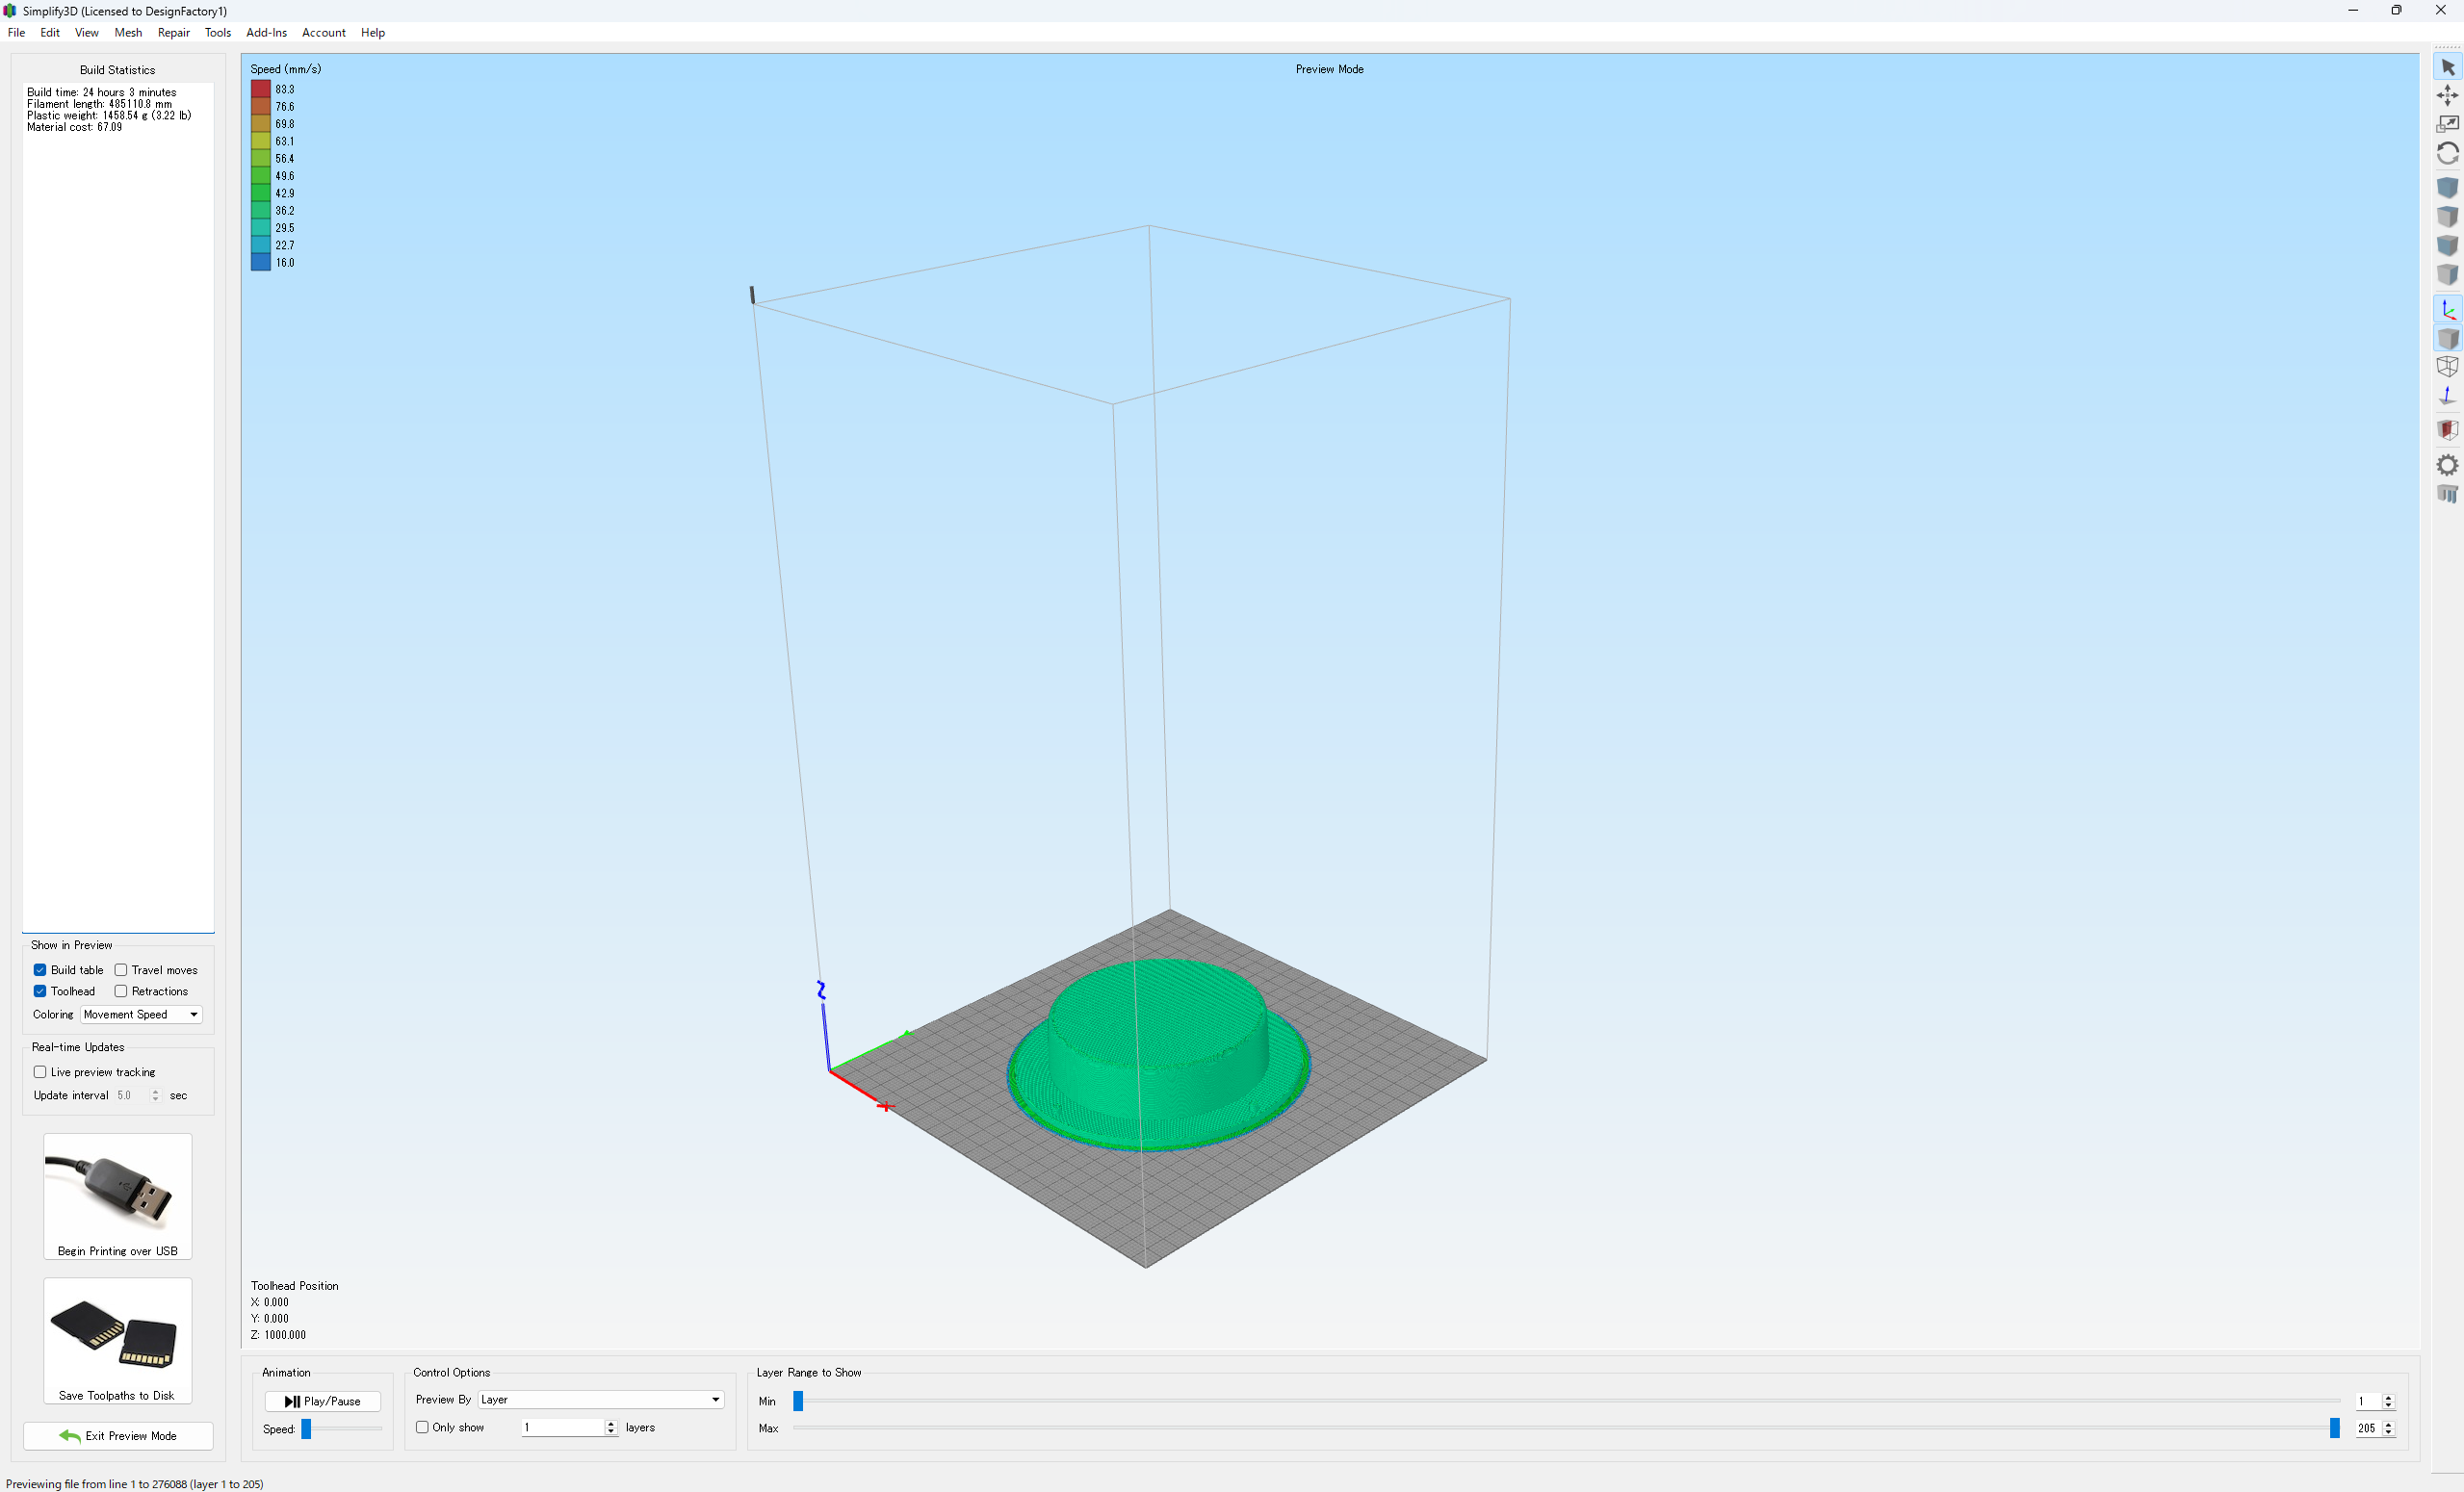The image size is (2464, 1492).
Task: Activate the translate view move tool
Action: (x=2447, y=95)
